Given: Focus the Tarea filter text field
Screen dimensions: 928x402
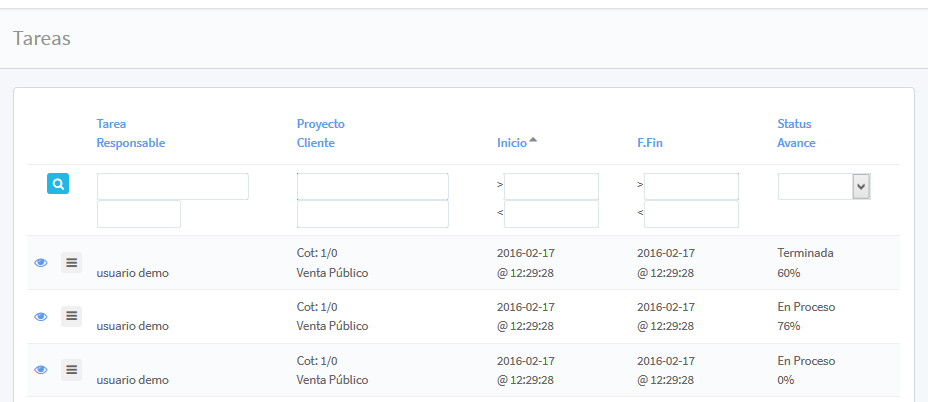Looking at the screenshot, I should [x=172, y=186].
